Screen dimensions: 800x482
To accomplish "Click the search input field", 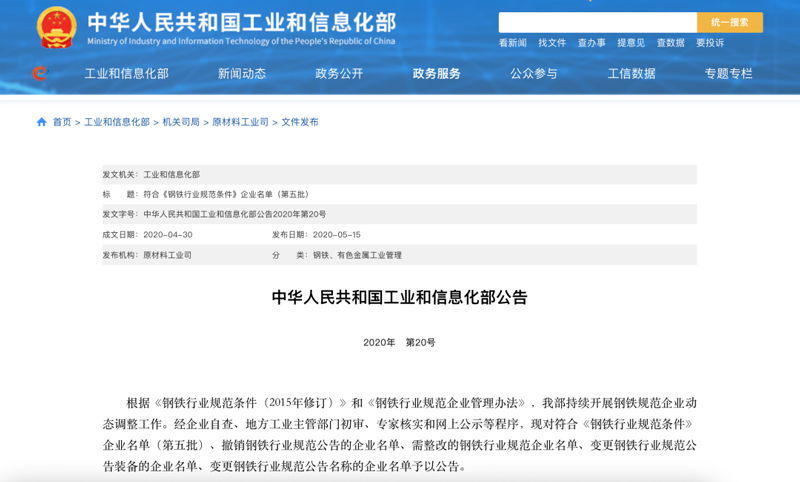I will 597,22.
